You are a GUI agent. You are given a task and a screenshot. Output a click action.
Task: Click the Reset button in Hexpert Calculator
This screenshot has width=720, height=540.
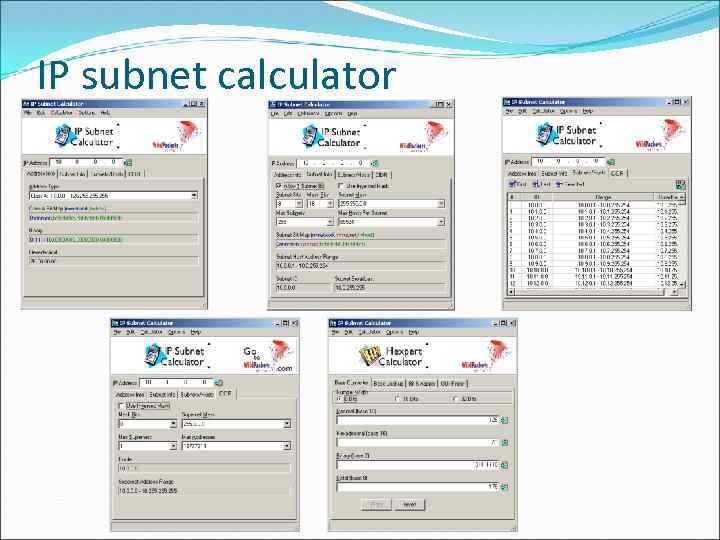[410, 505]
